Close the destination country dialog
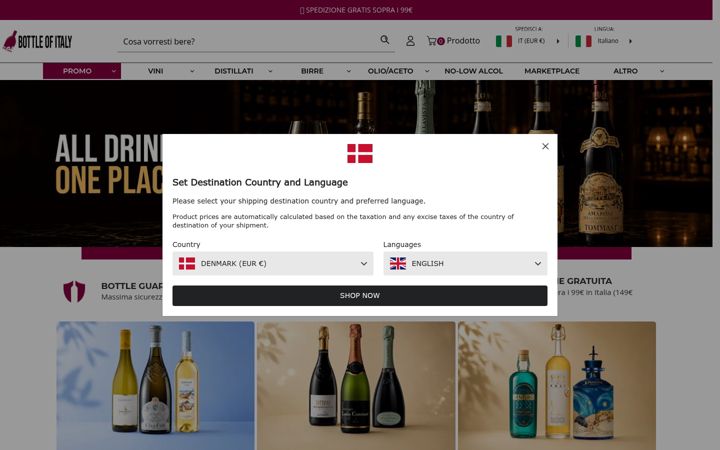The height and width of the screenshot is (450, 720). [x=545, y=146]
